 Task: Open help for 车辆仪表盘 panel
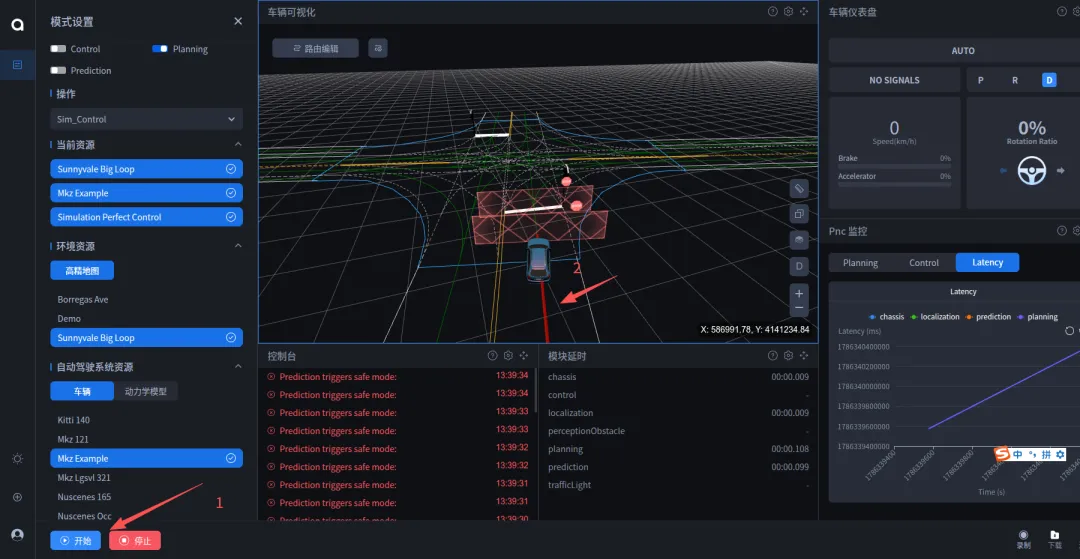coord(1062,12)
